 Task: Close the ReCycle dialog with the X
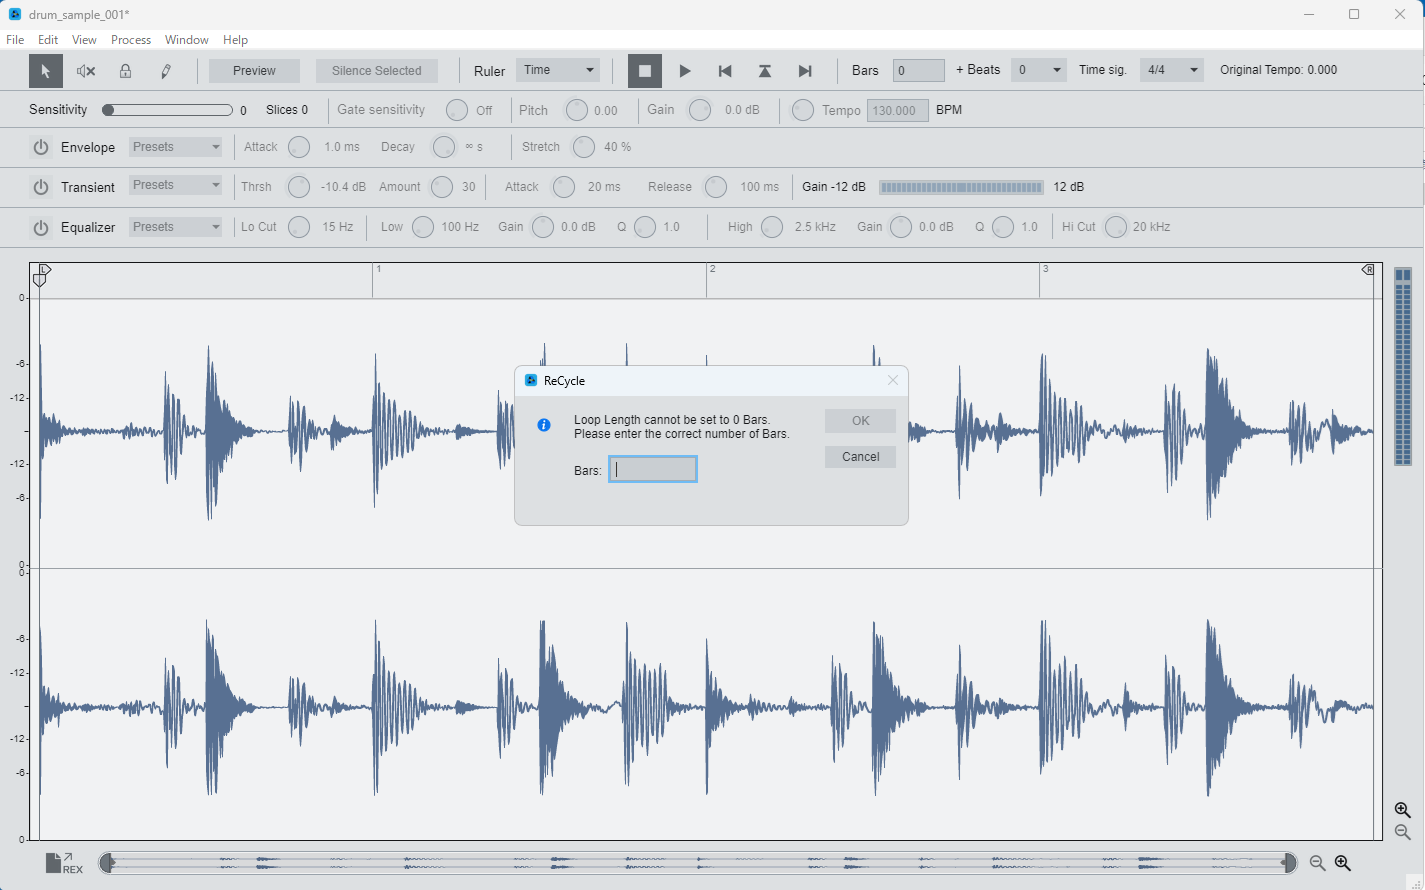click(893, 380)
